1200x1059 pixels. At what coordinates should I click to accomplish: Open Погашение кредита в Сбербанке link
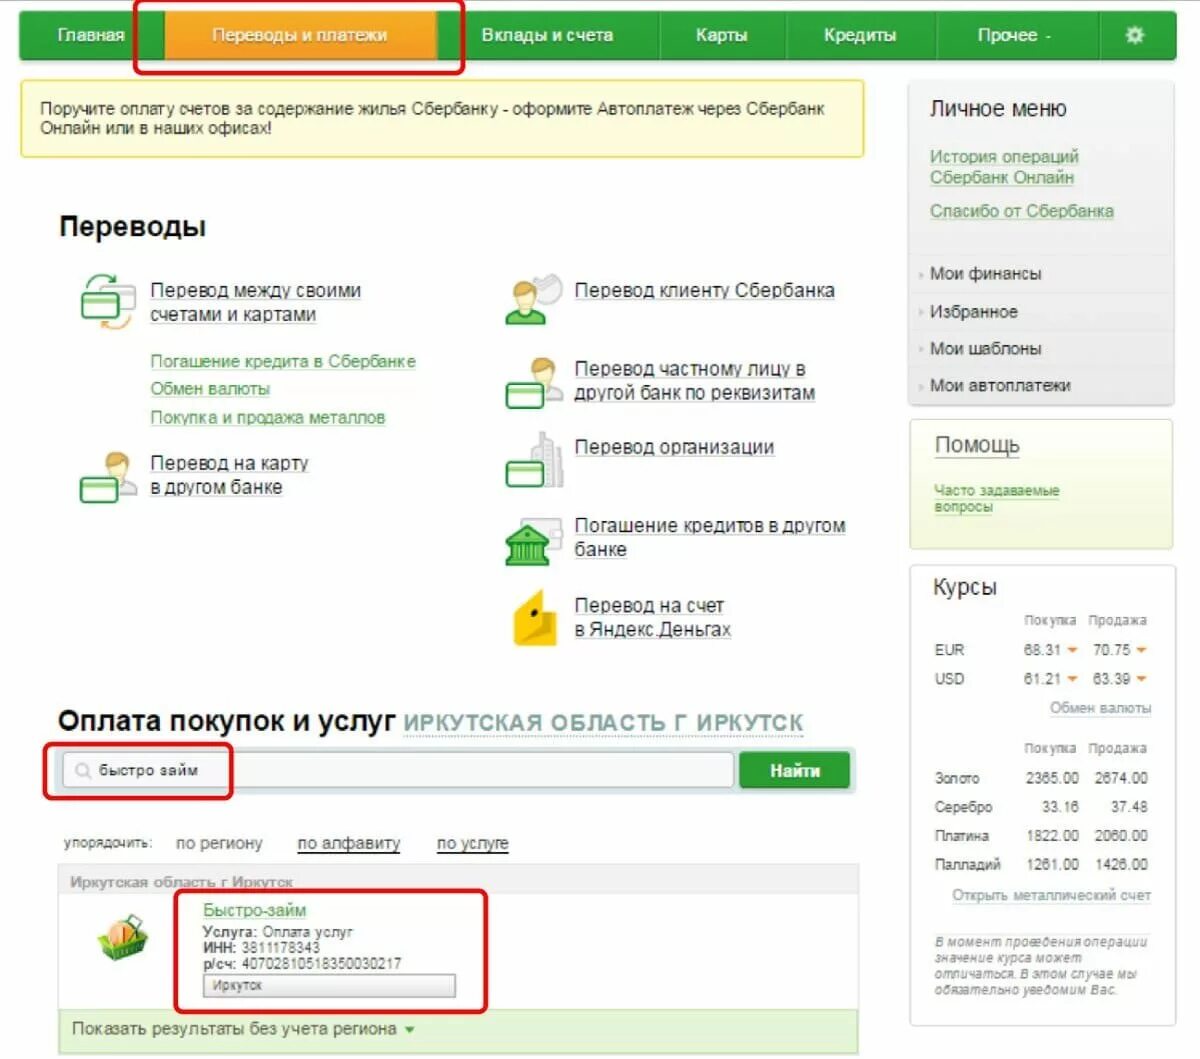[283, 362]
